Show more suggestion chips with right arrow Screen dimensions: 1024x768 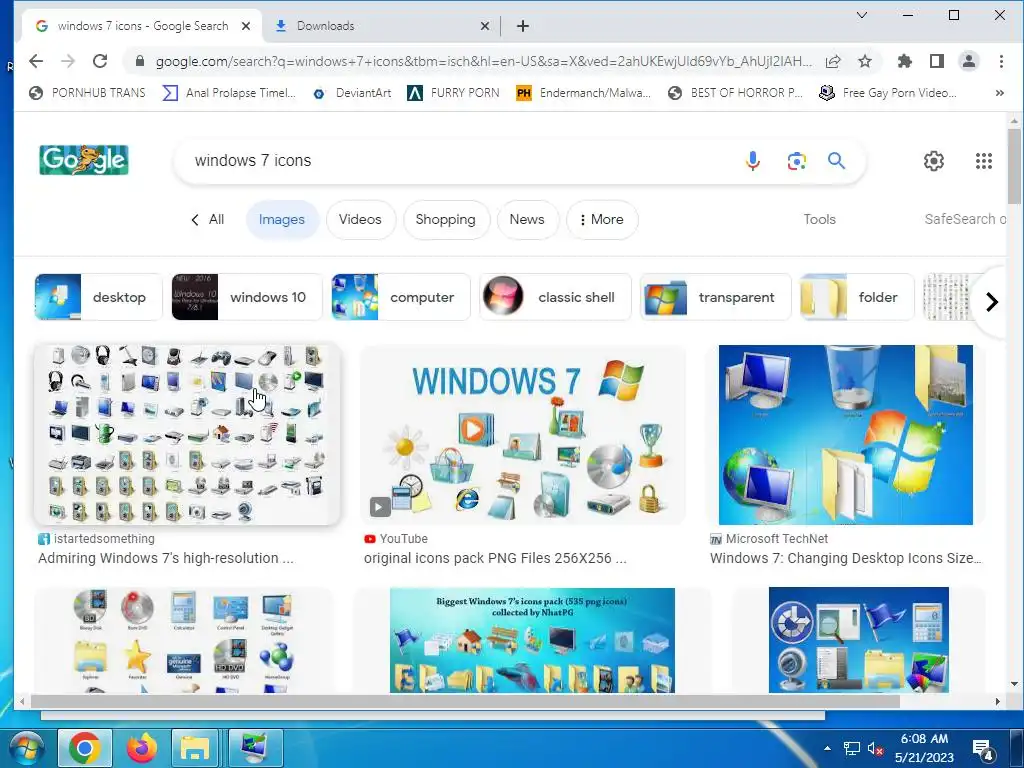991,302
